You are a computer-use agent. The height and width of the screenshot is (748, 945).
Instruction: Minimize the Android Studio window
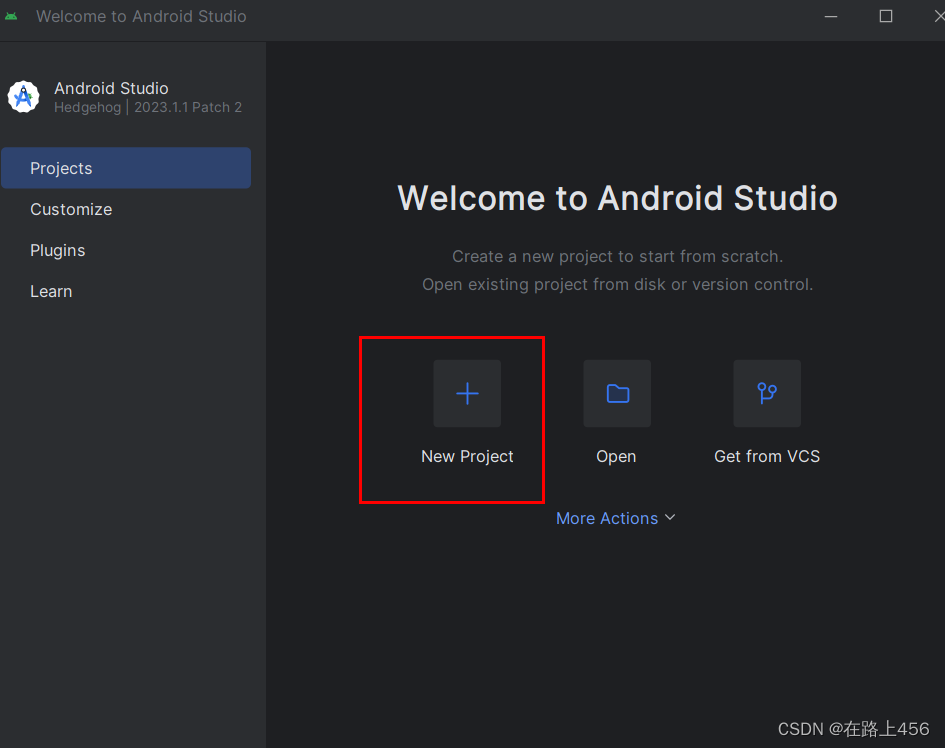pos(830,15)
